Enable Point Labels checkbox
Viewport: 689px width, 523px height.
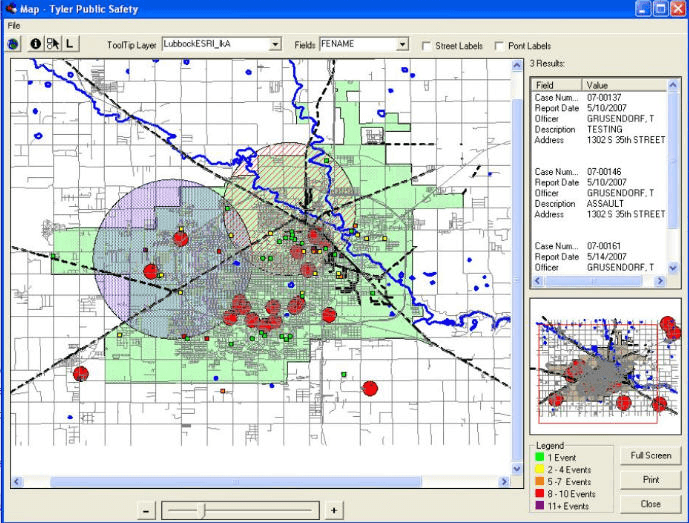click(x=499, y=45)
